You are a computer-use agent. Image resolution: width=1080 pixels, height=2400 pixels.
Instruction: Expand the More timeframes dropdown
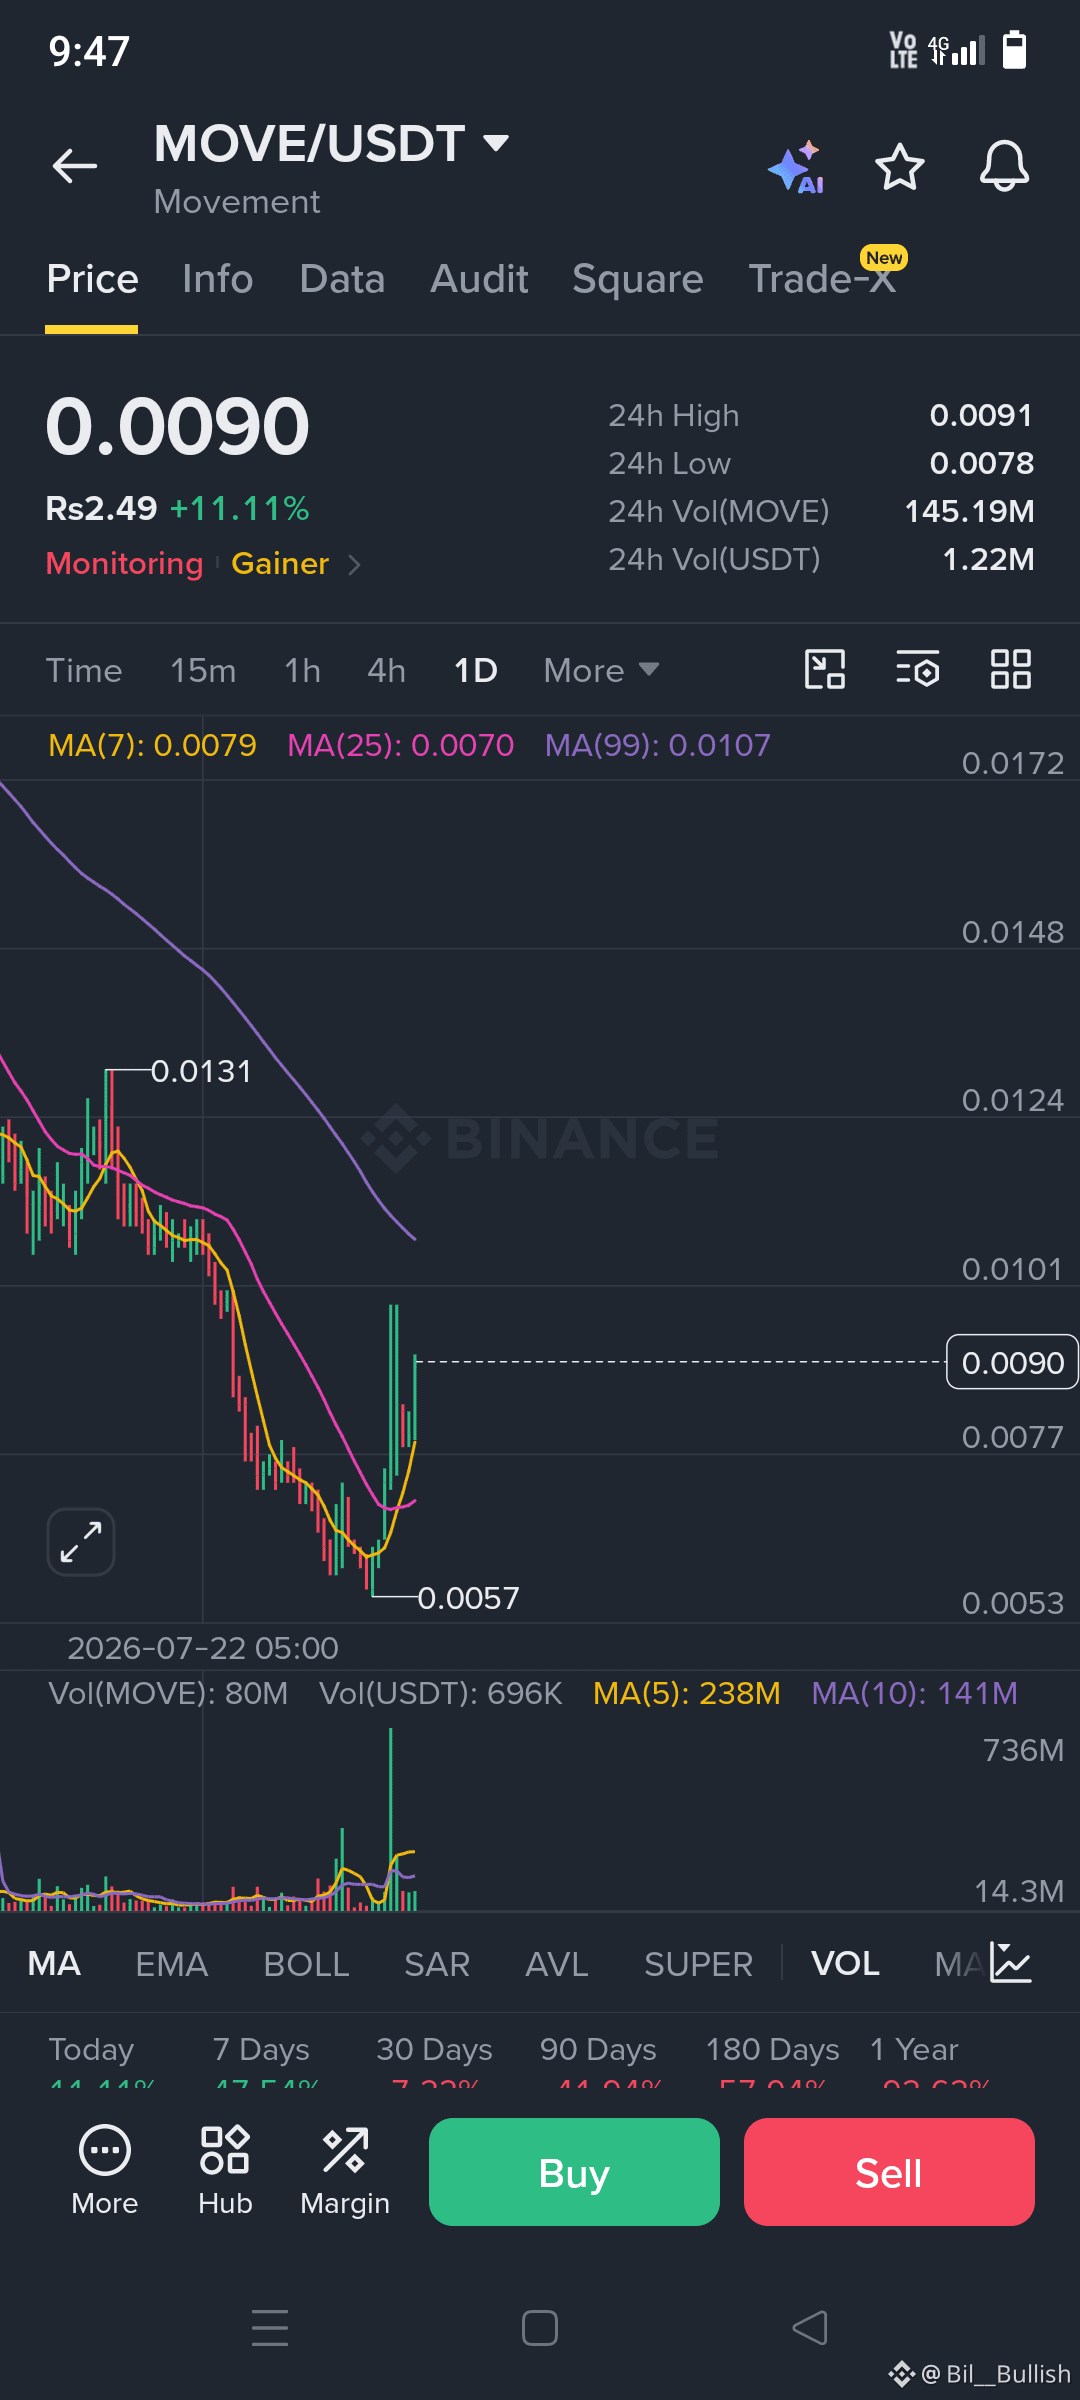click(601, 670)
